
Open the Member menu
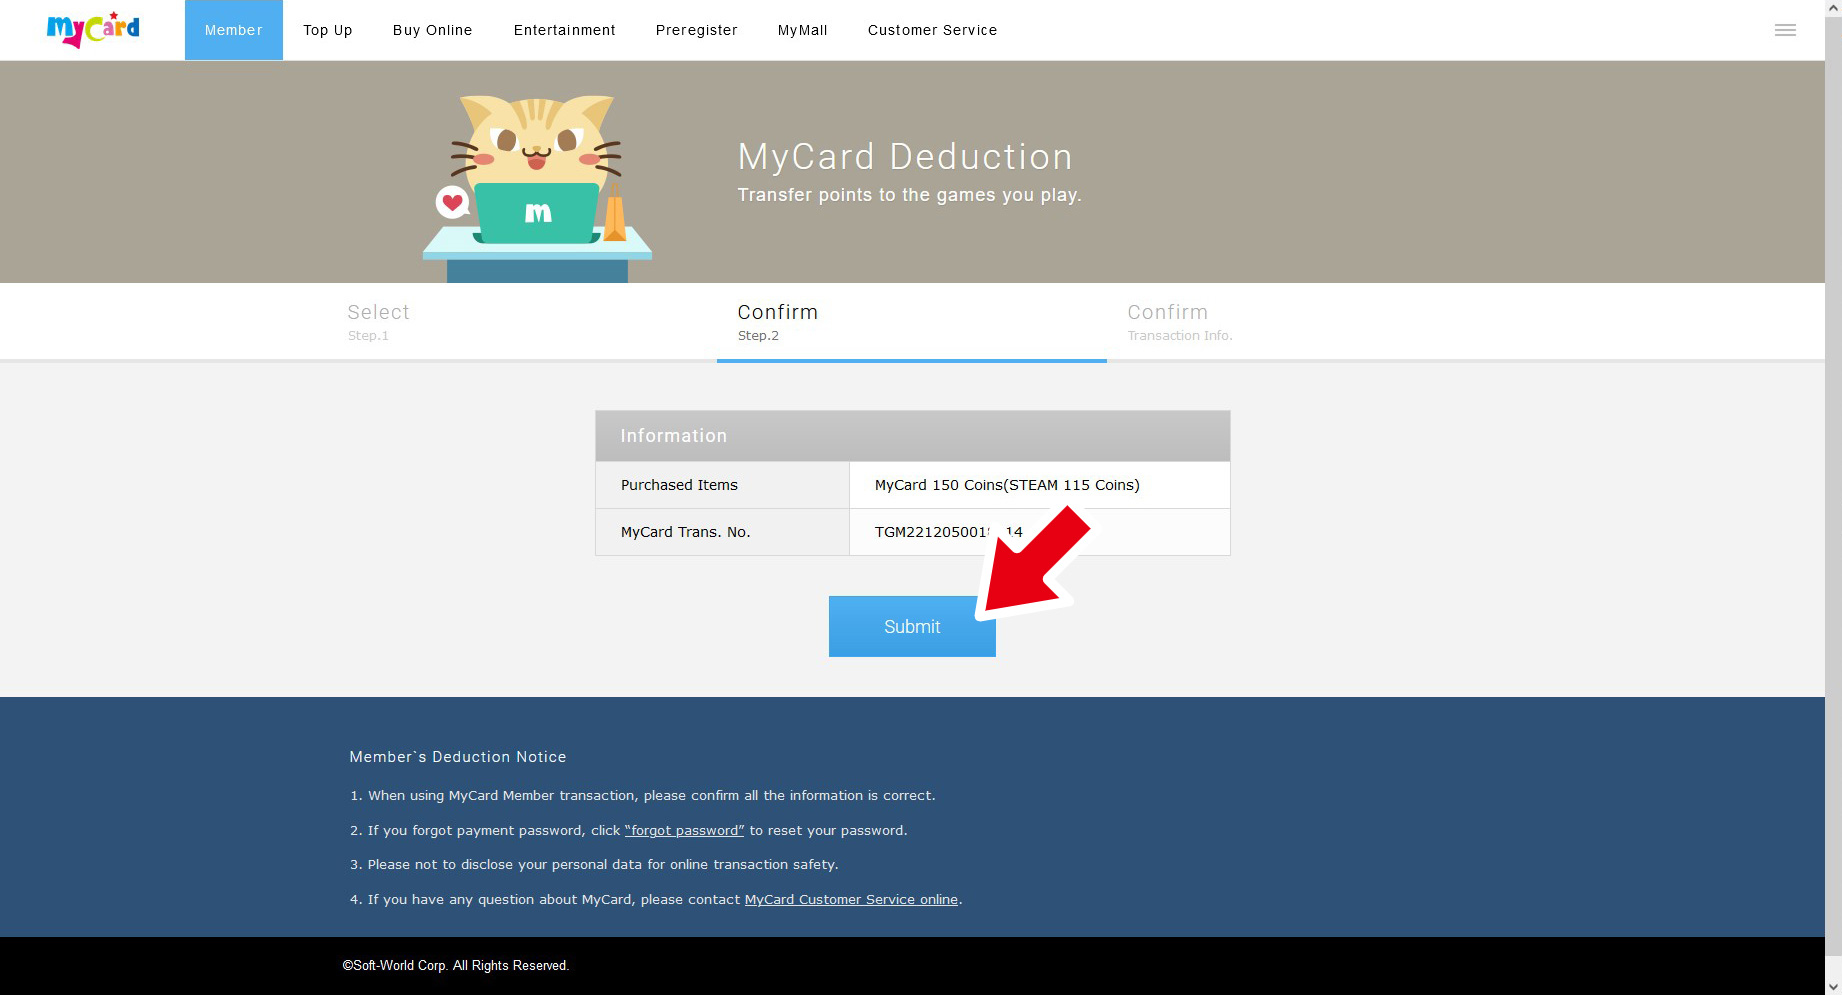[x=234, y=30]
